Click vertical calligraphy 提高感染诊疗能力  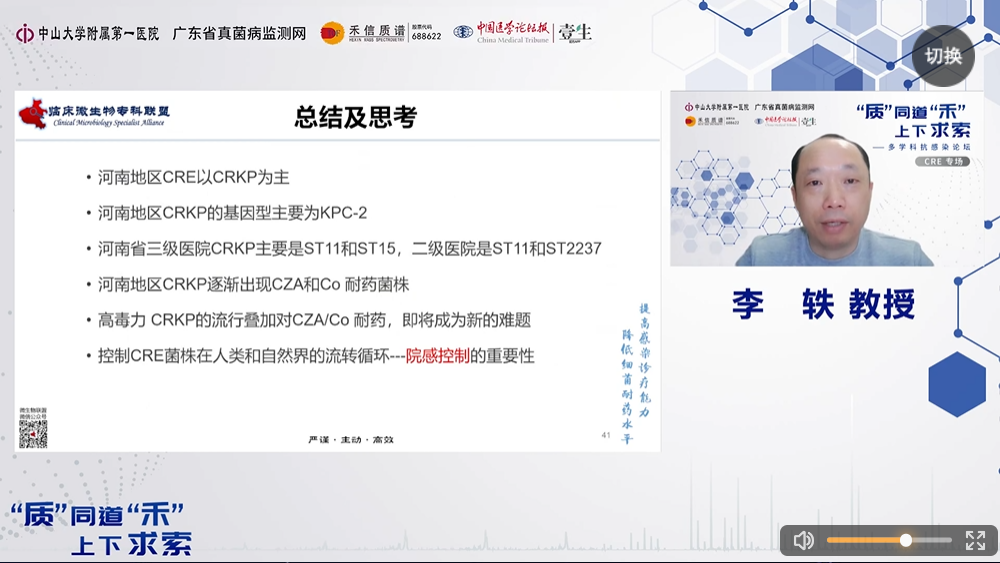(644, 360)
